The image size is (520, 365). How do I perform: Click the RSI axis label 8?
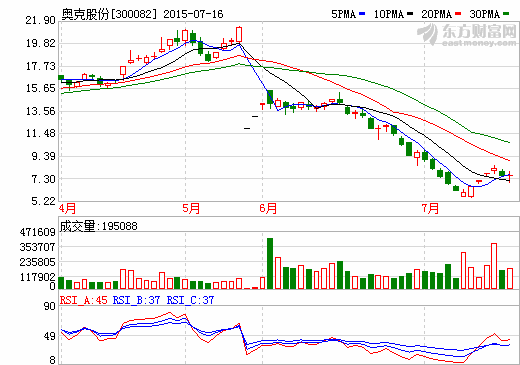tap(52, 360)
